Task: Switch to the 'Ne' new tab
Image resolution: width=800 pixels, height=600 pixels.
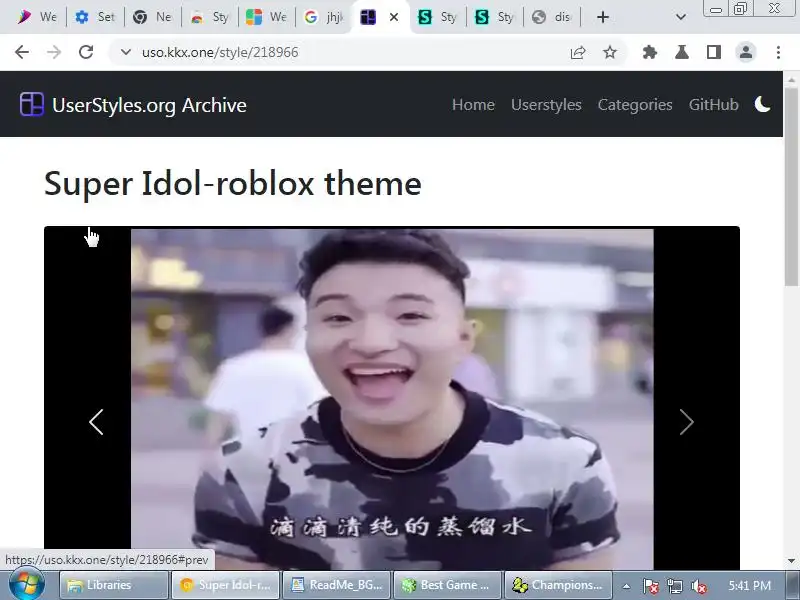Action: (152, 17)
